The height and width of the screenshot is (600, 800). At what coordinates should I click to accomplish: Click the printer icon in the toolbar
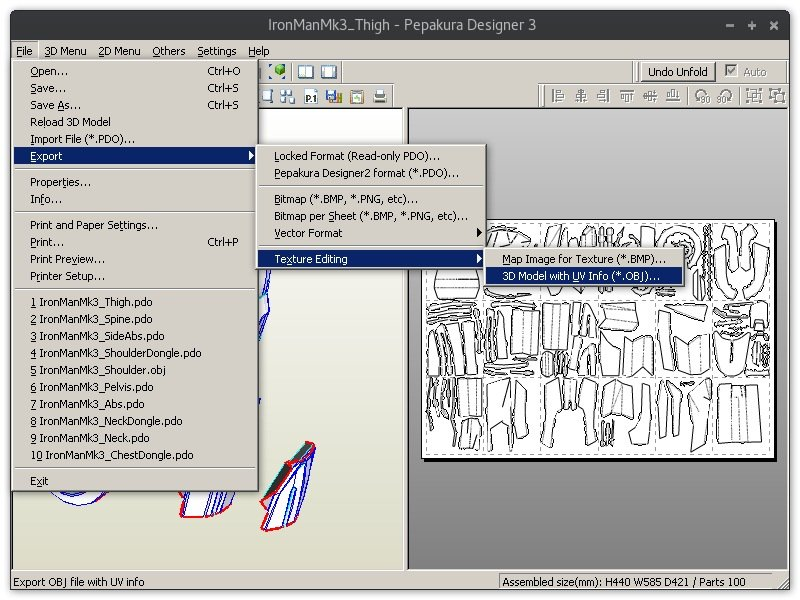[380, 96]
